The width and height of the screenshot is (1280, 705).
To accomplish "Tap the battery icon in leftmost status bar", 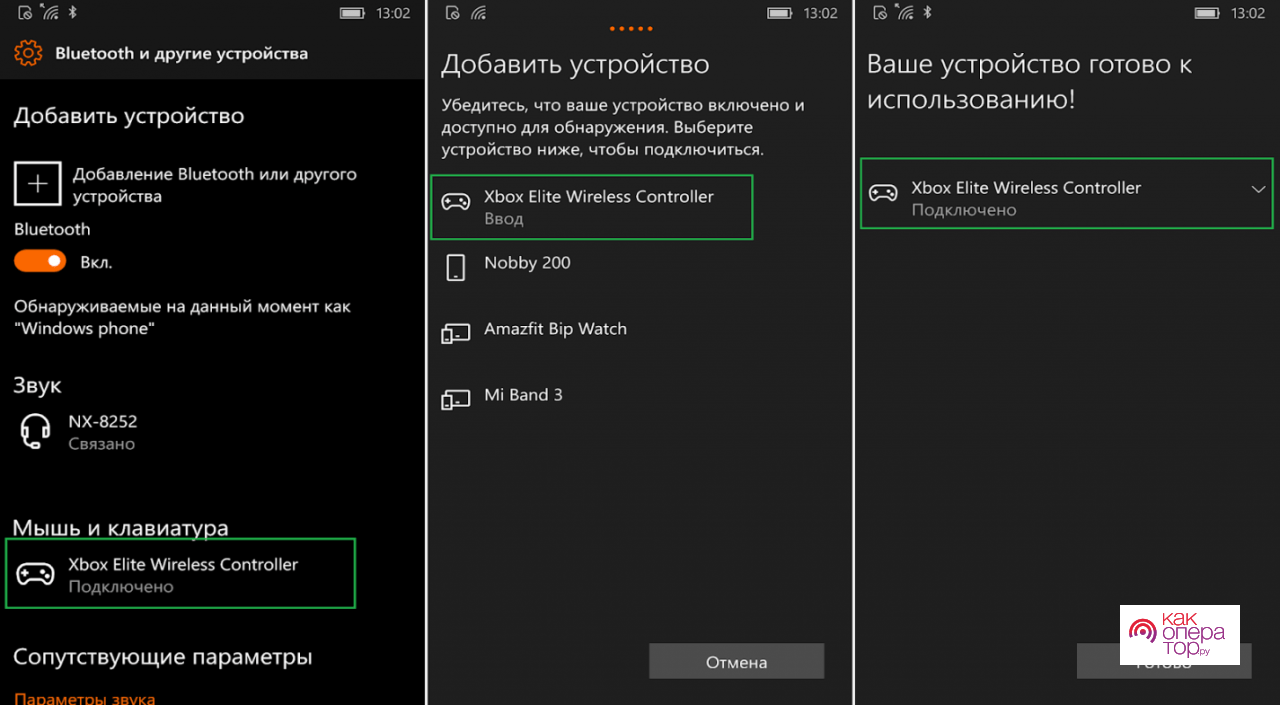I will tap(351, 13).
